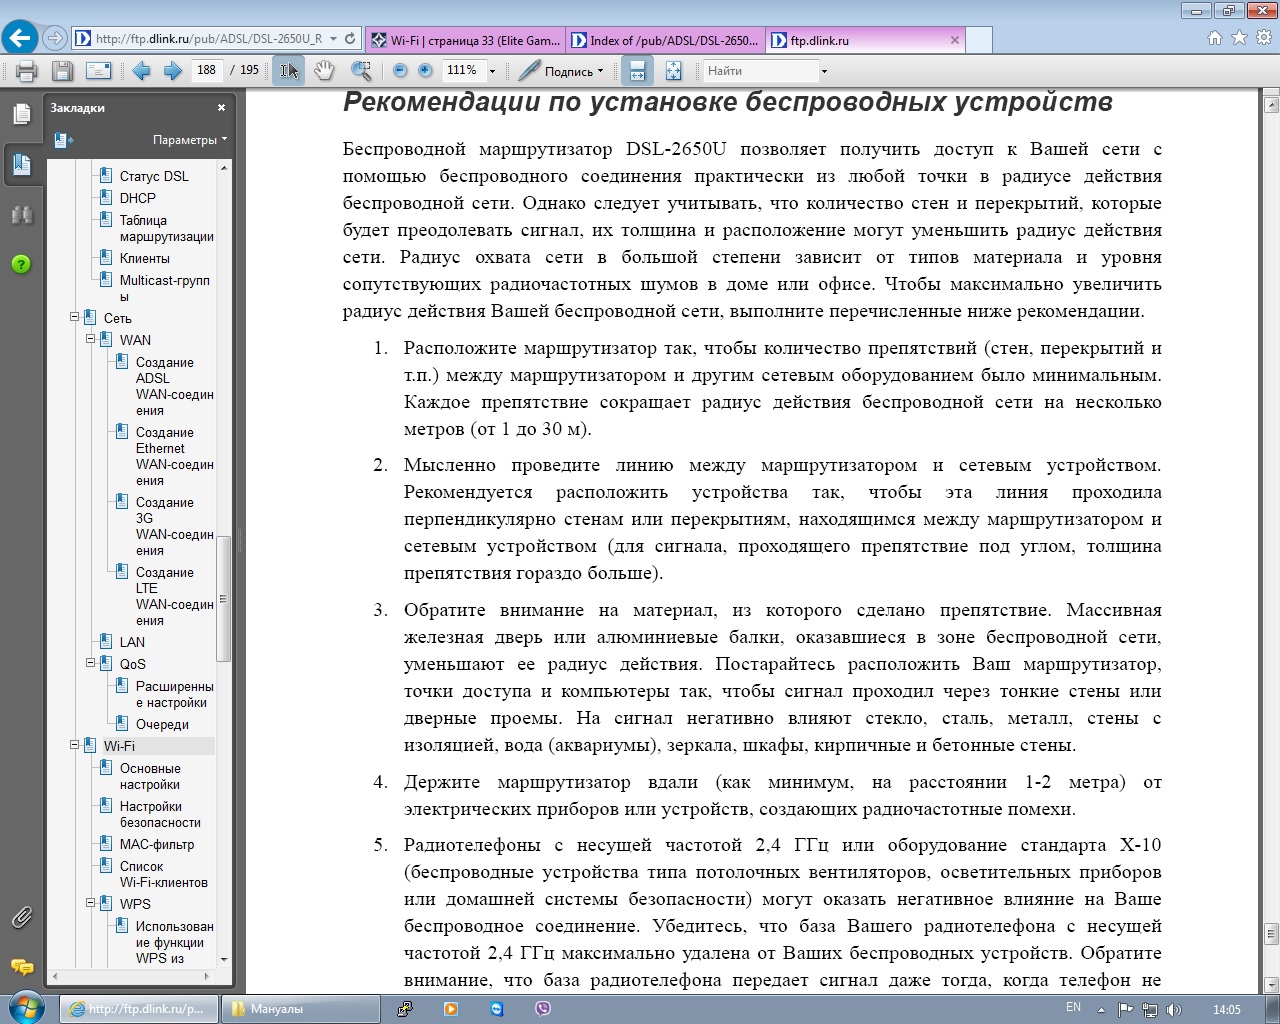Click the Найти search input field
Viewport: 1280px width, 1024px height.
pyautogui.click(x=760, y=71)
